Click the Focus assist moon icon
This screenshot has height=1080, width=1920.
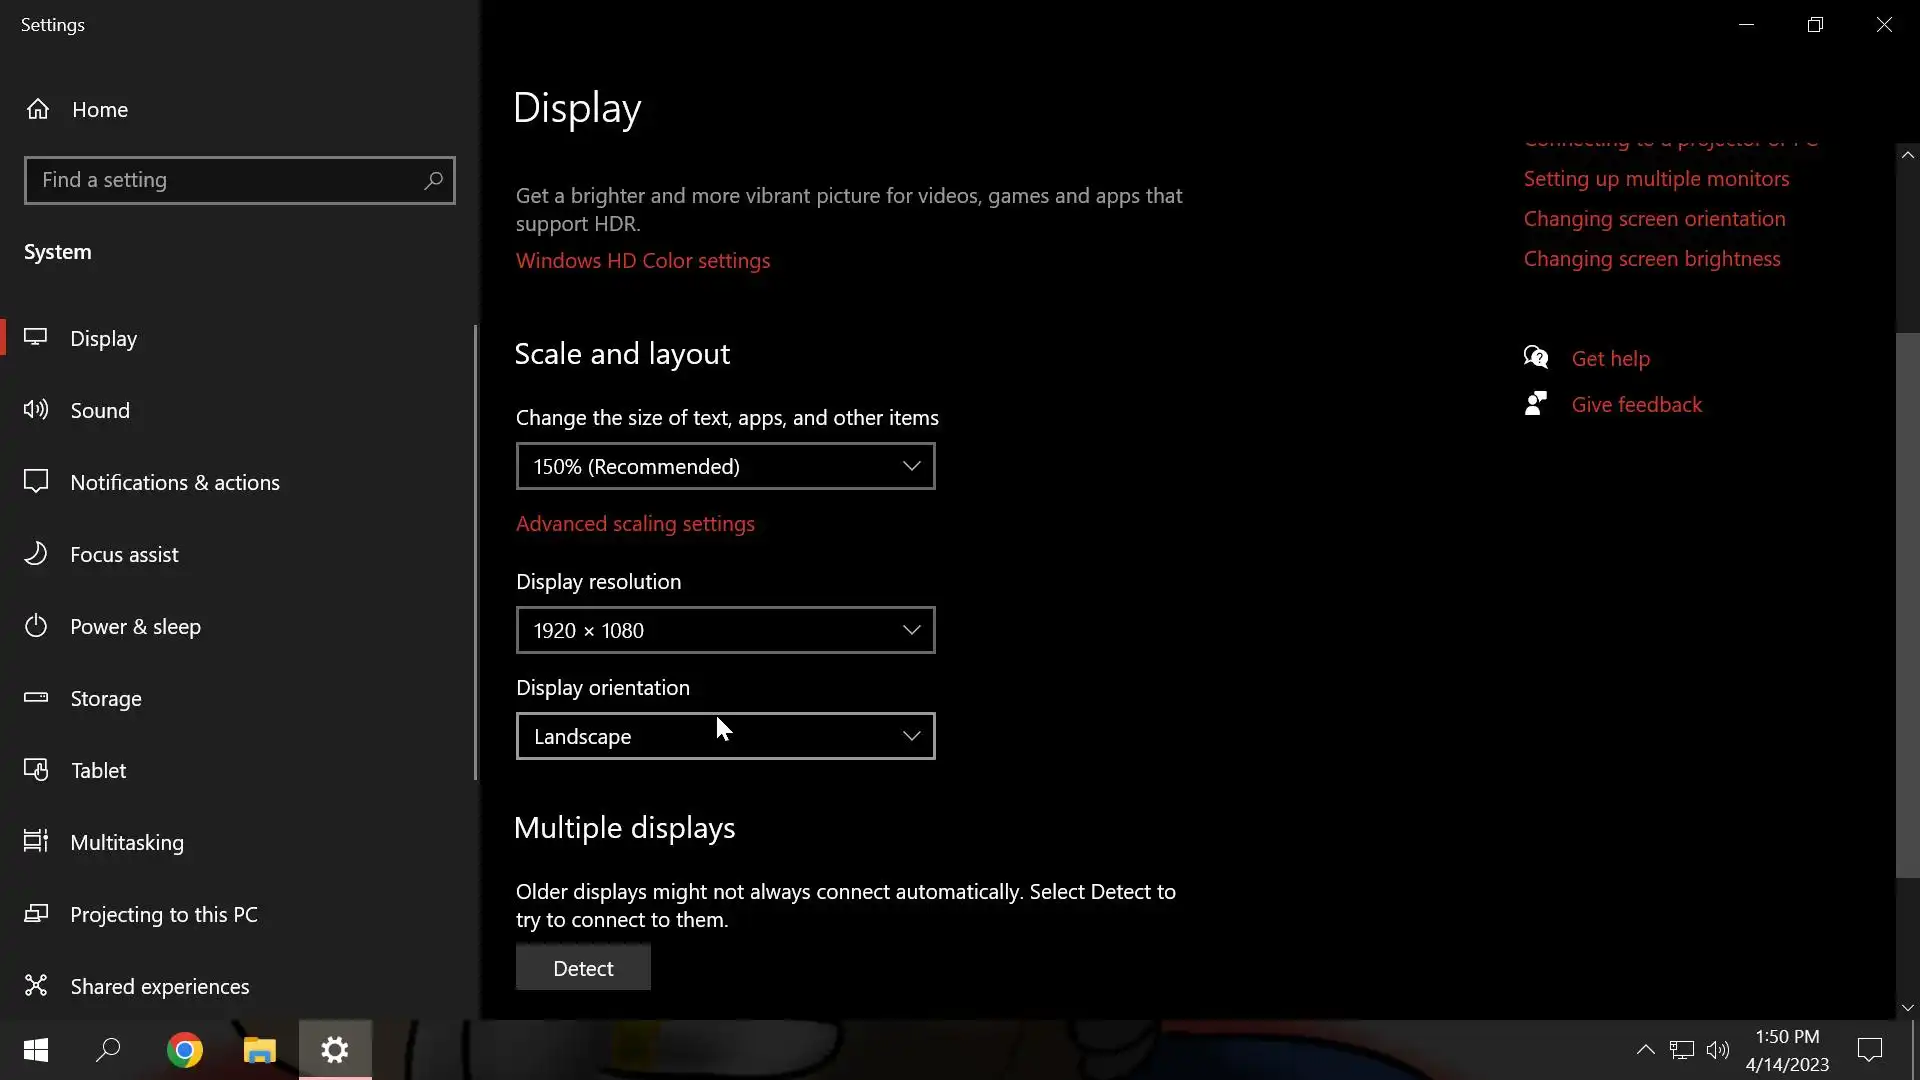pyautogui.click(x=36, y=554)
